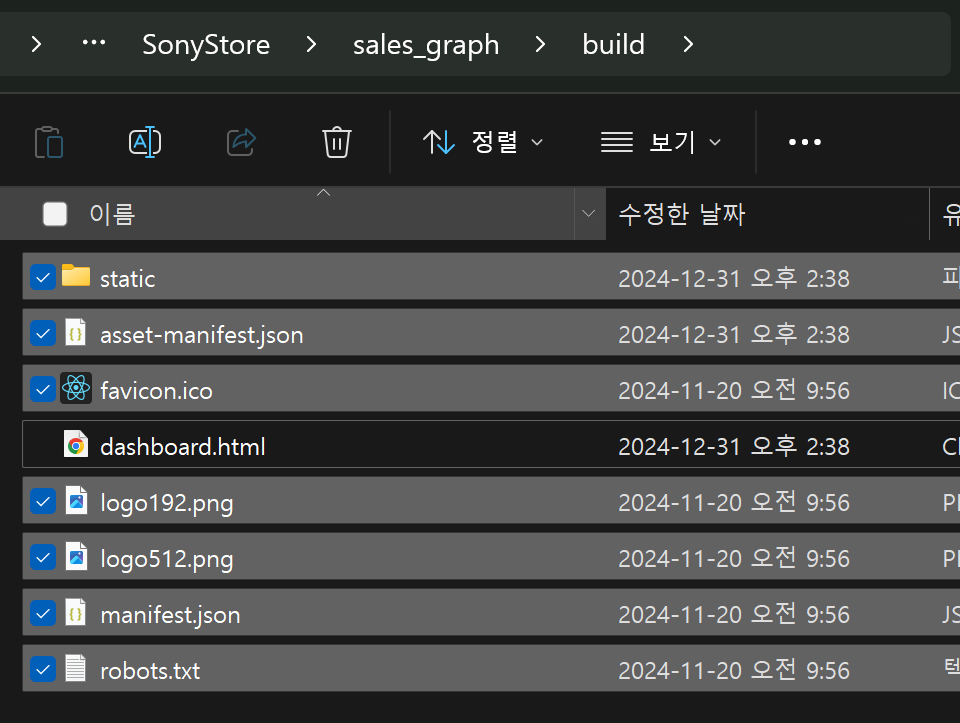
Task: Click the Paste clipboard icon
Action: 49,142
